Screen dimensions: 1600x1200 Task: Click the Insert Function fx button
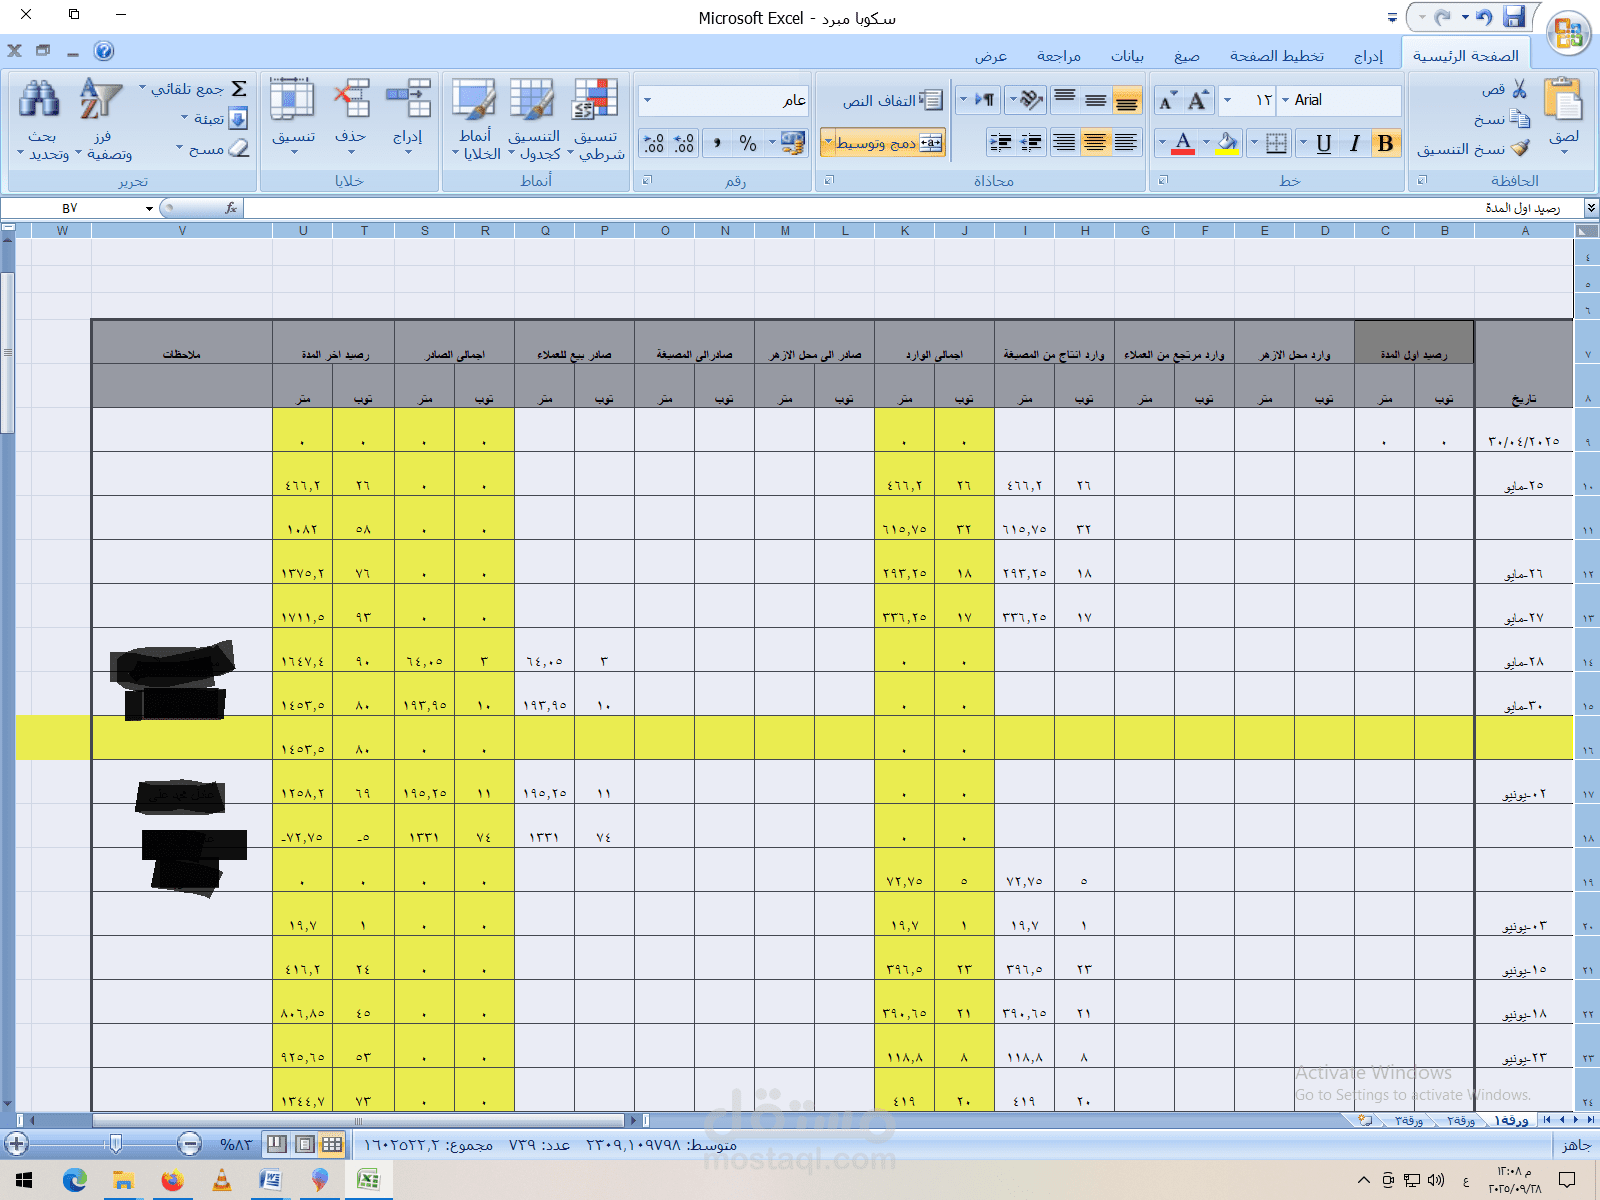pyautogui.click(x=231, y=208)
